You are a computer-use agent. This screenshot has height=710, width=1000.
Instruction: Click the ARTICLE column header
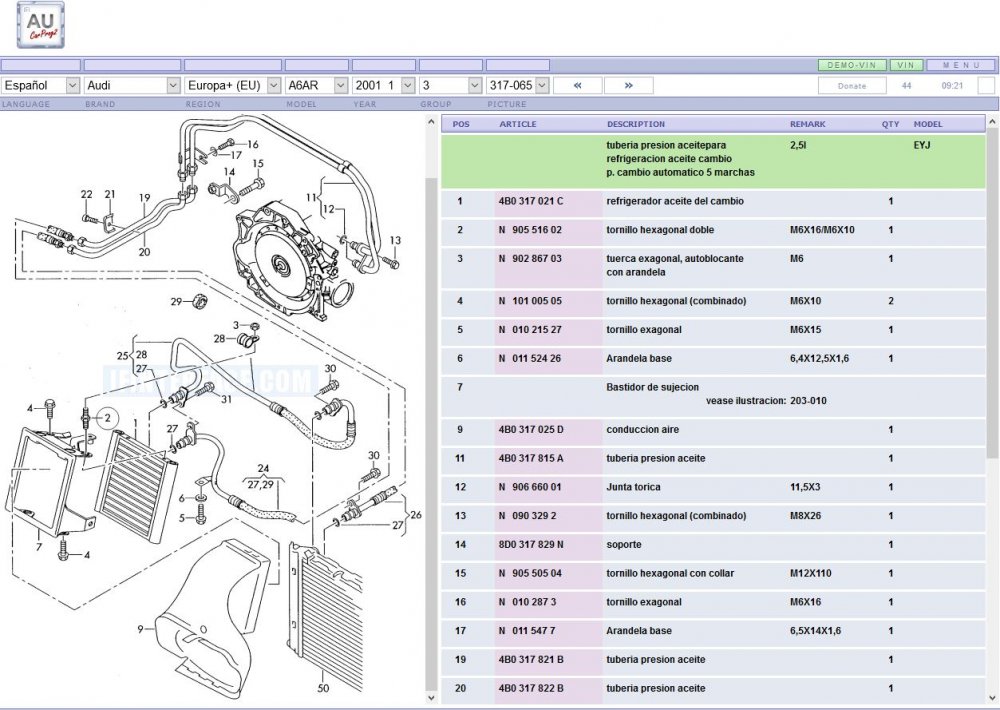[517, 124]
